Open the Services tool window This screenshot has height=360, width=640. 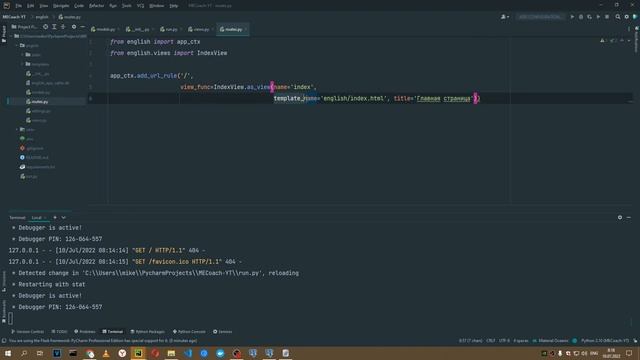tap(222, 331)
